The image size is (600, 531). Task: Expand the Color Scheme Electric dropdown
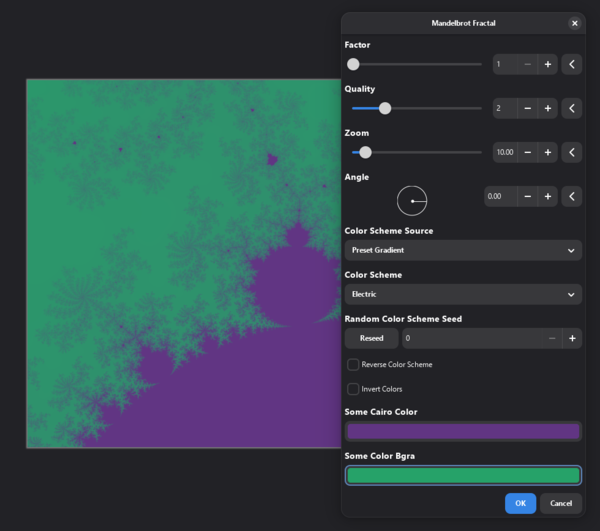point(462,294)
